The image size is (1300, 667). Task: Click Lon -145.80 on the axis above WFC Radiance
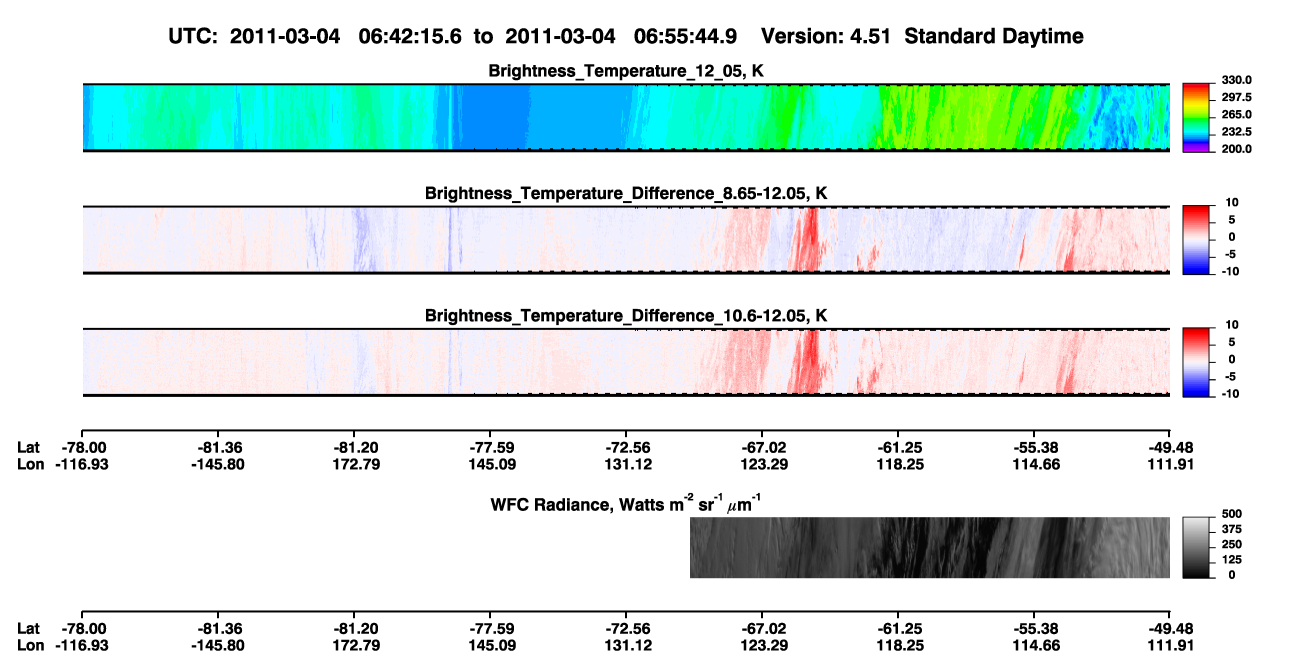tap(217, 464)
